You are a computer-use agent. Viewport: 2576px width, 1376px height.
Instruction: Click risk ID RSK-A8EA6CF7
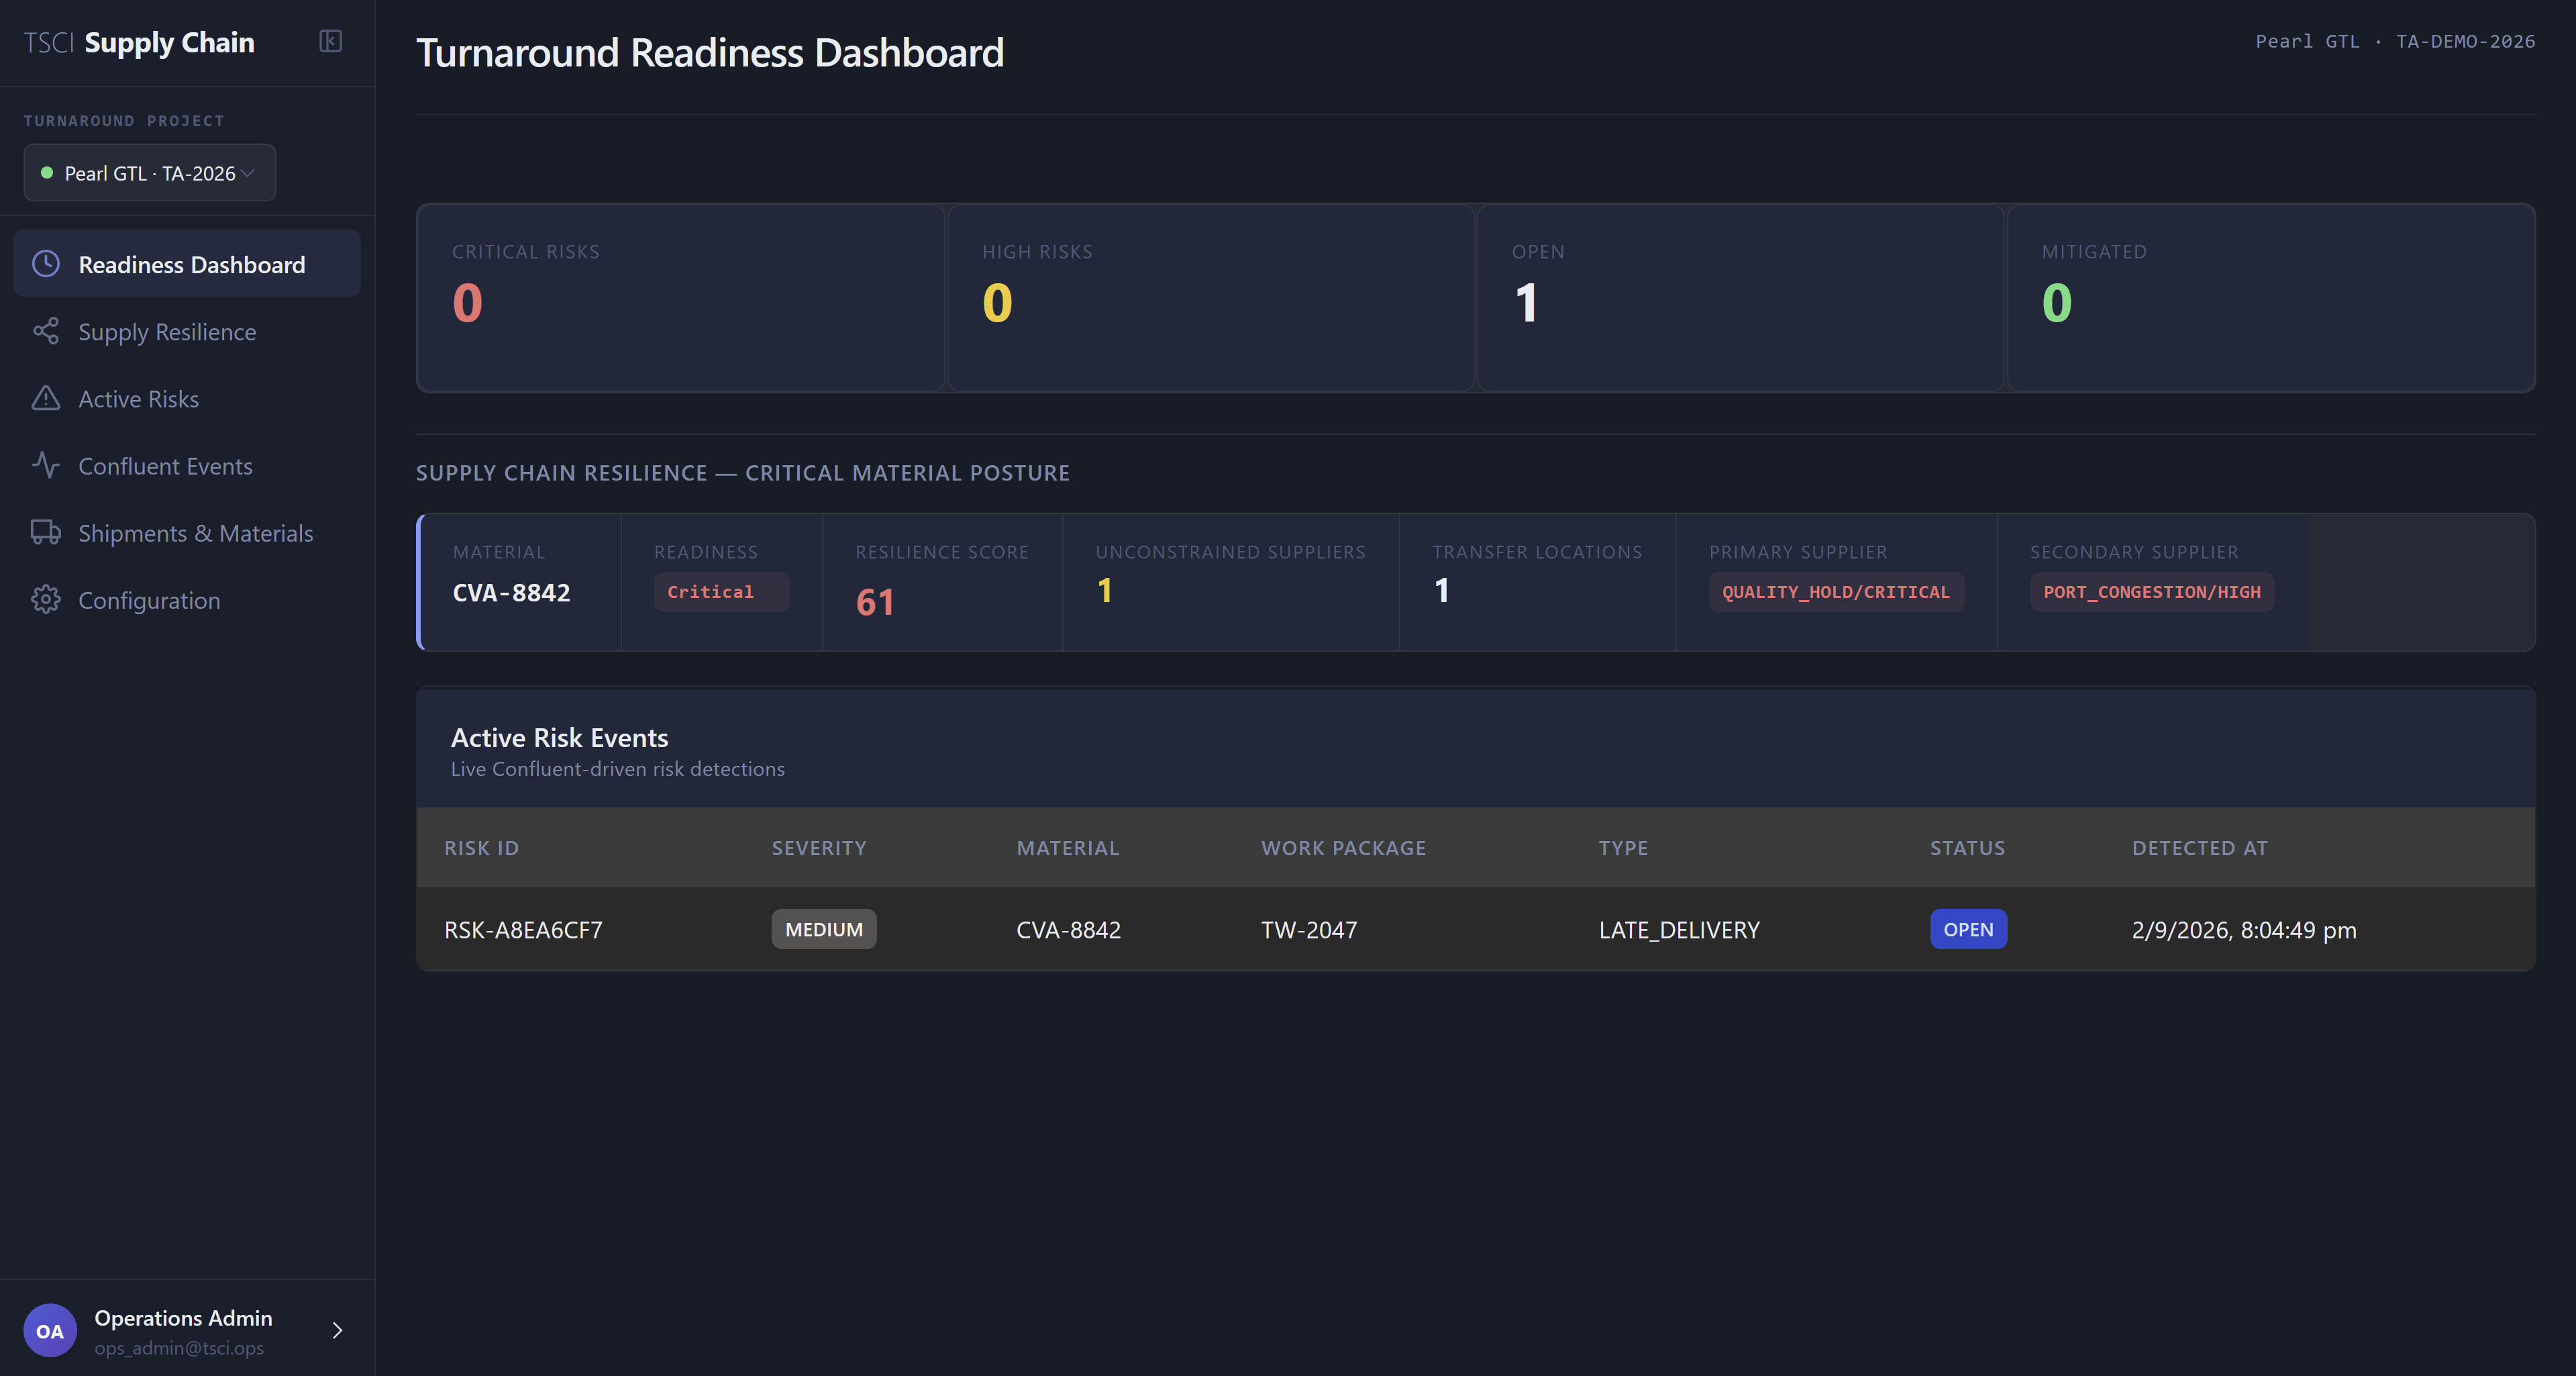pyautogui.click(x=523, y=930)
